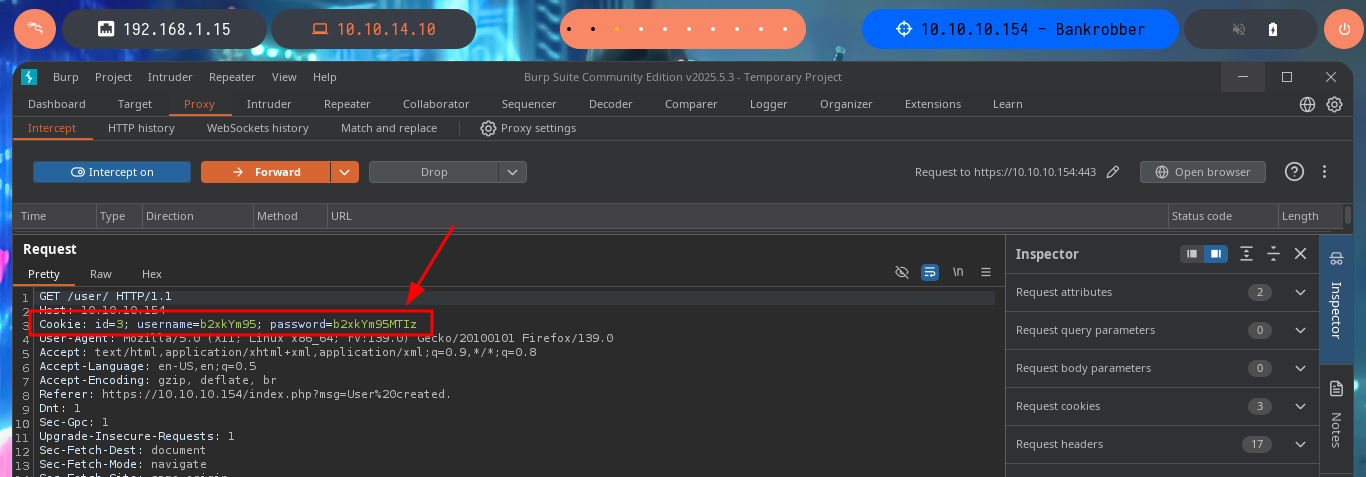Open the Repeater menu in menu bar
1366x477 pixels.
click(x=232, y=77)
